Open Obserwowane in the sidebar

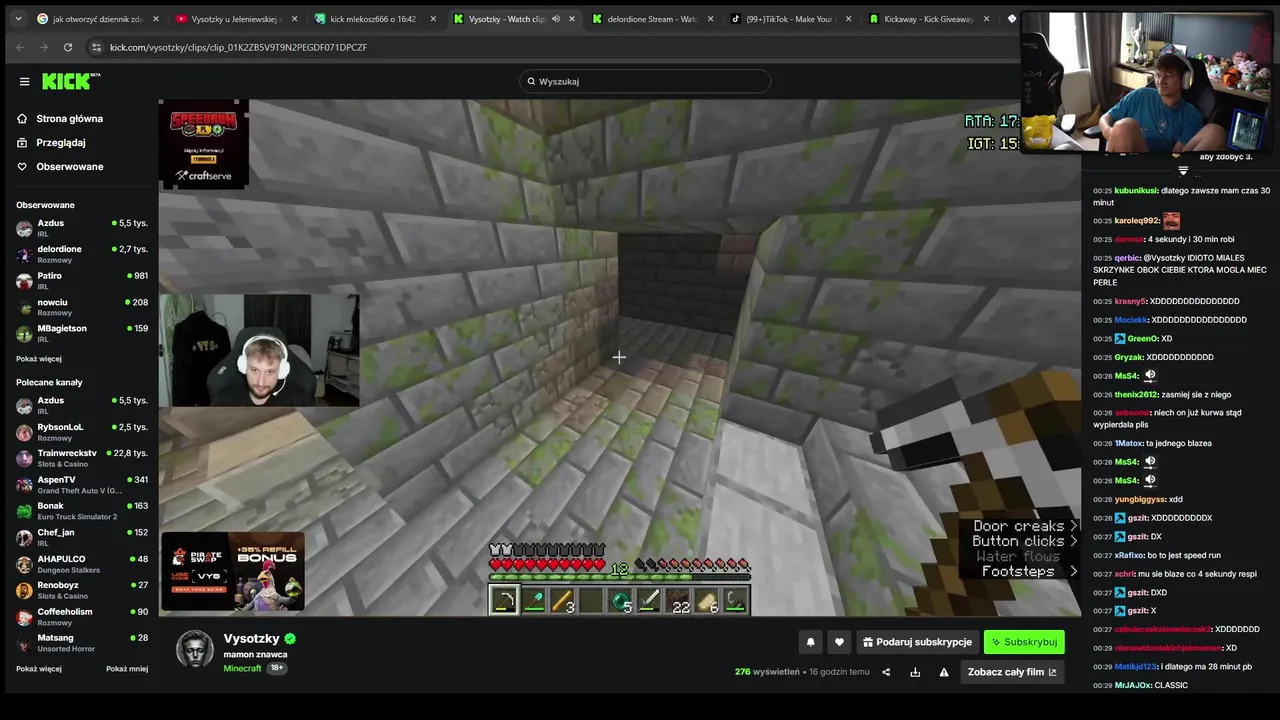(x=69, y=166)
